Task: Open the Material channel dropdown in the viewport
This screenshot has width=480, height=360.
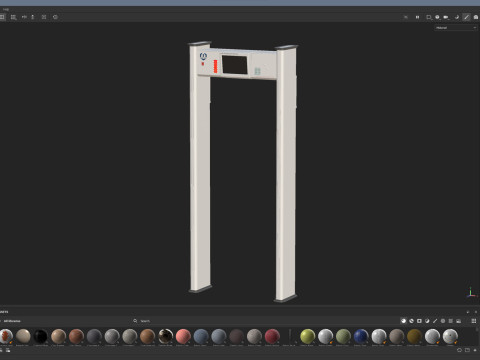Action: point(456,28)
